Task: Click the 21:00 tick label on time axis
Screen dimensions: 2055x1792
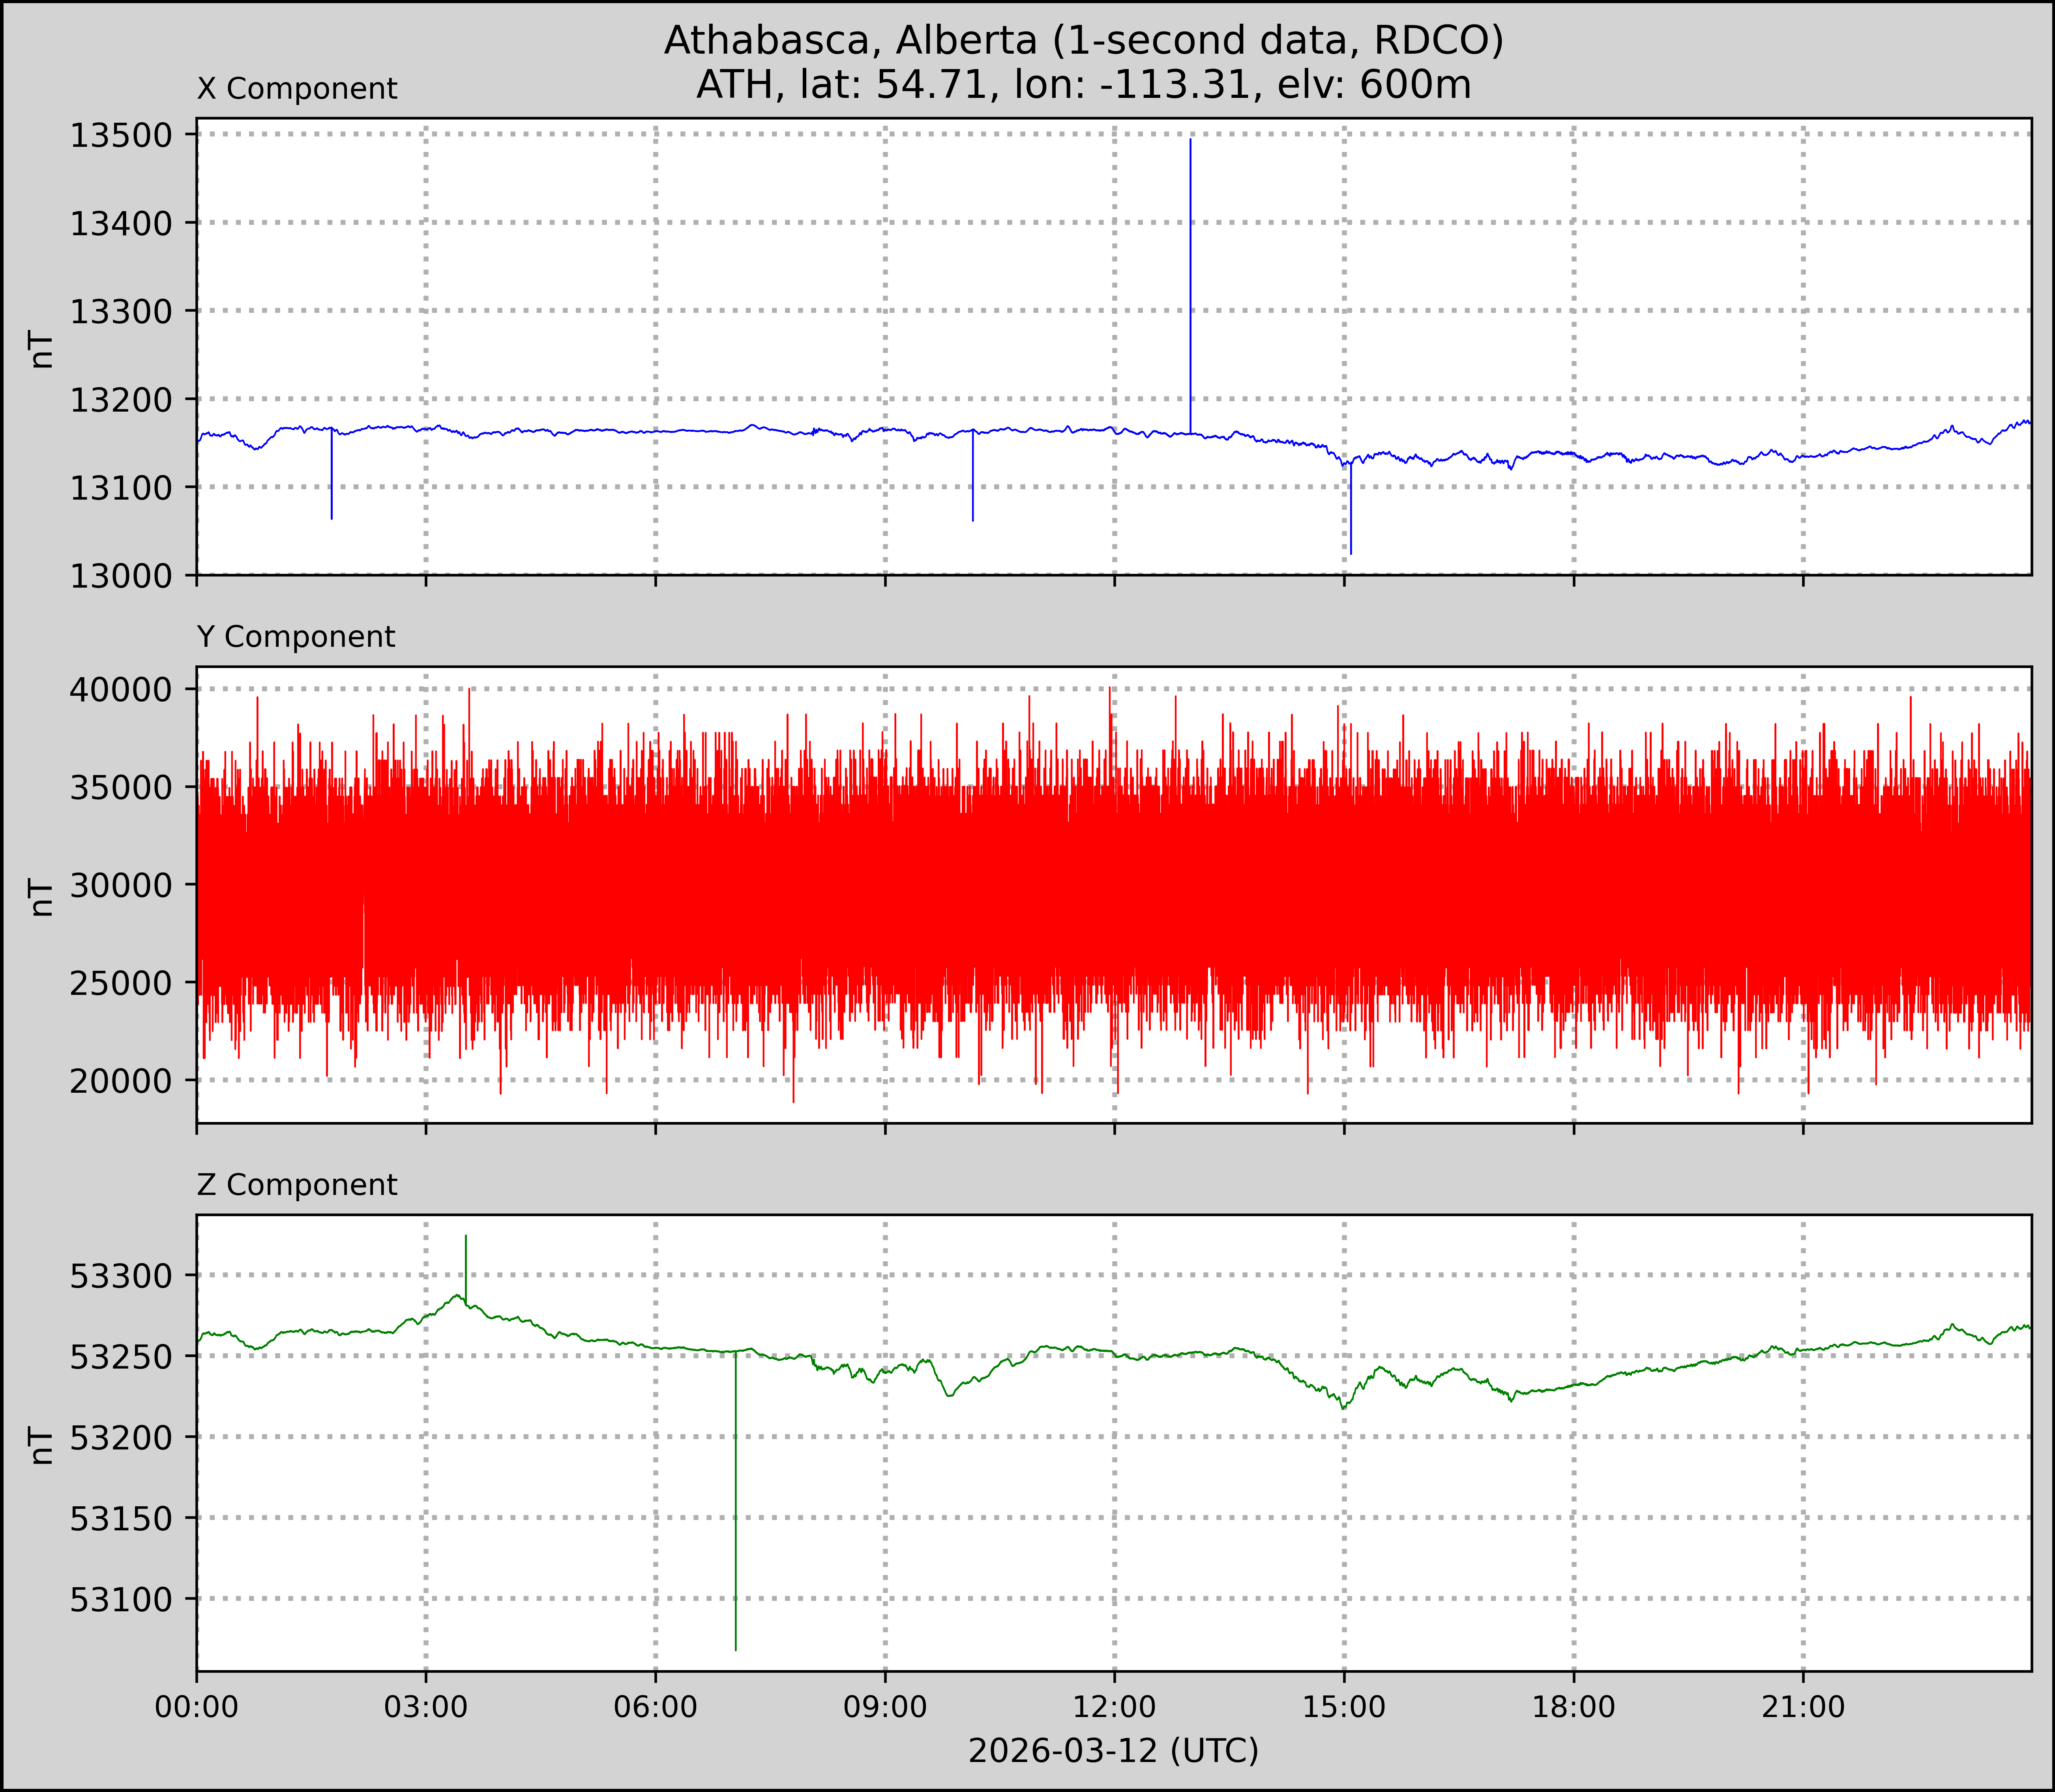Action: click(x=1803, y=1707)
